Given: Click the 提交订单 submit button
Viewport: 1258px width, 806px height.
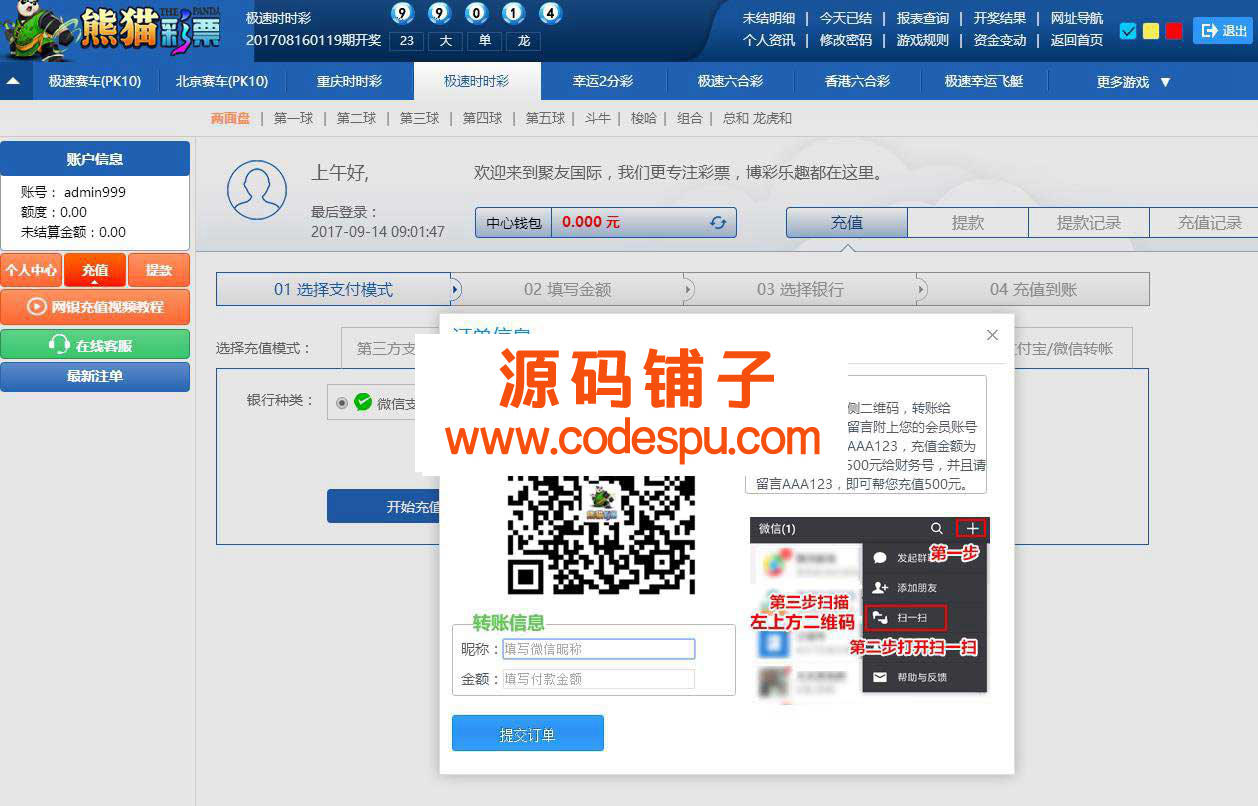Looking at the screenshot, I should click(x=527, y=734).
